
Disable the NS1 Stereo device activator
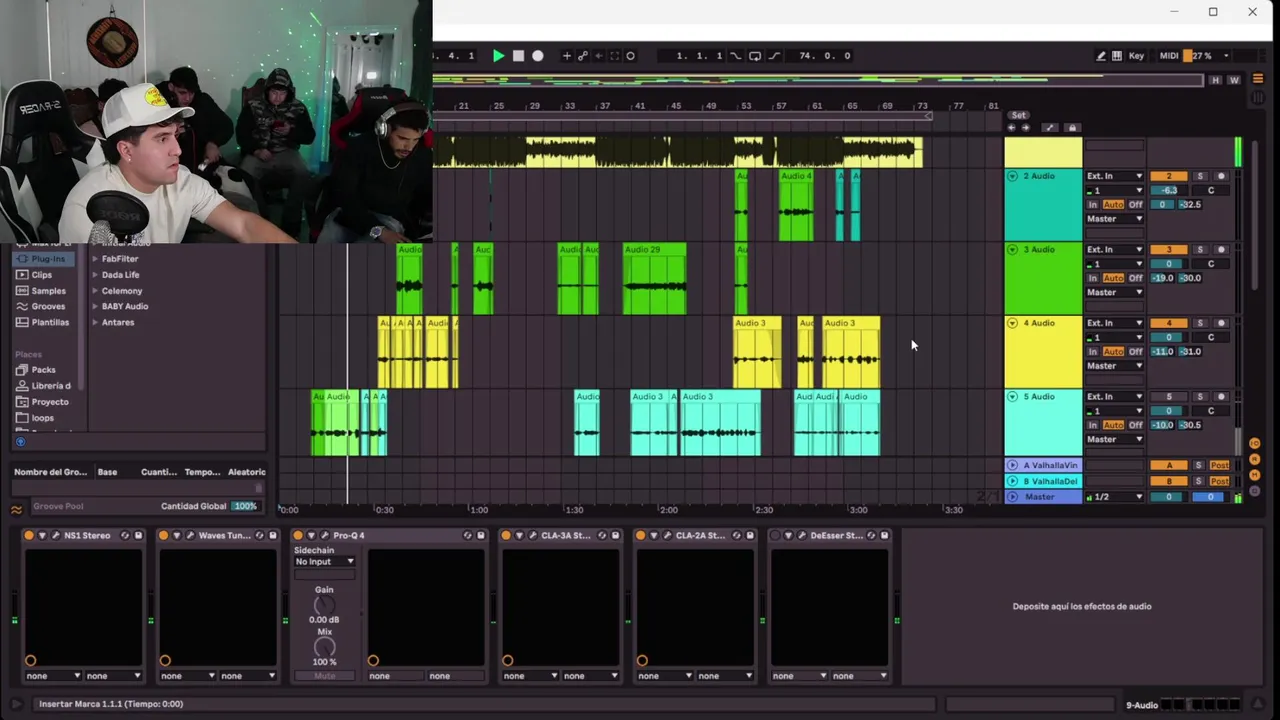[29, 536]
